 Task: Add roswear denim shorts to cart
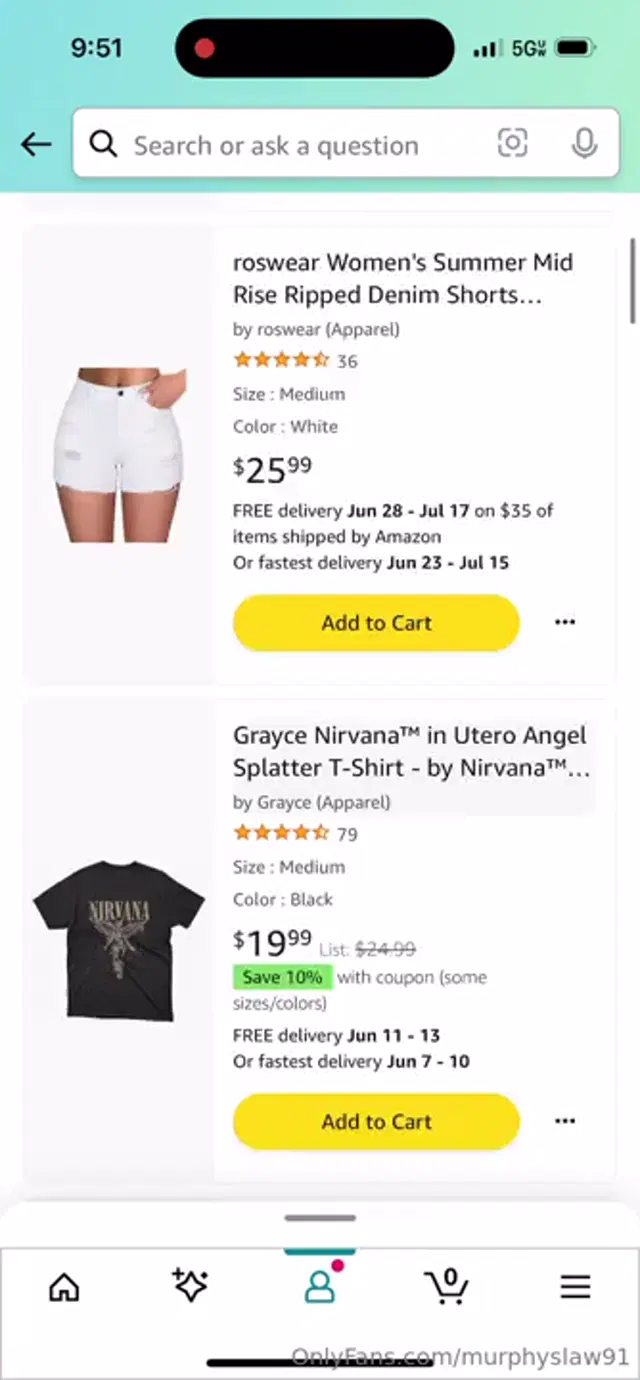(x=376, y=622)
